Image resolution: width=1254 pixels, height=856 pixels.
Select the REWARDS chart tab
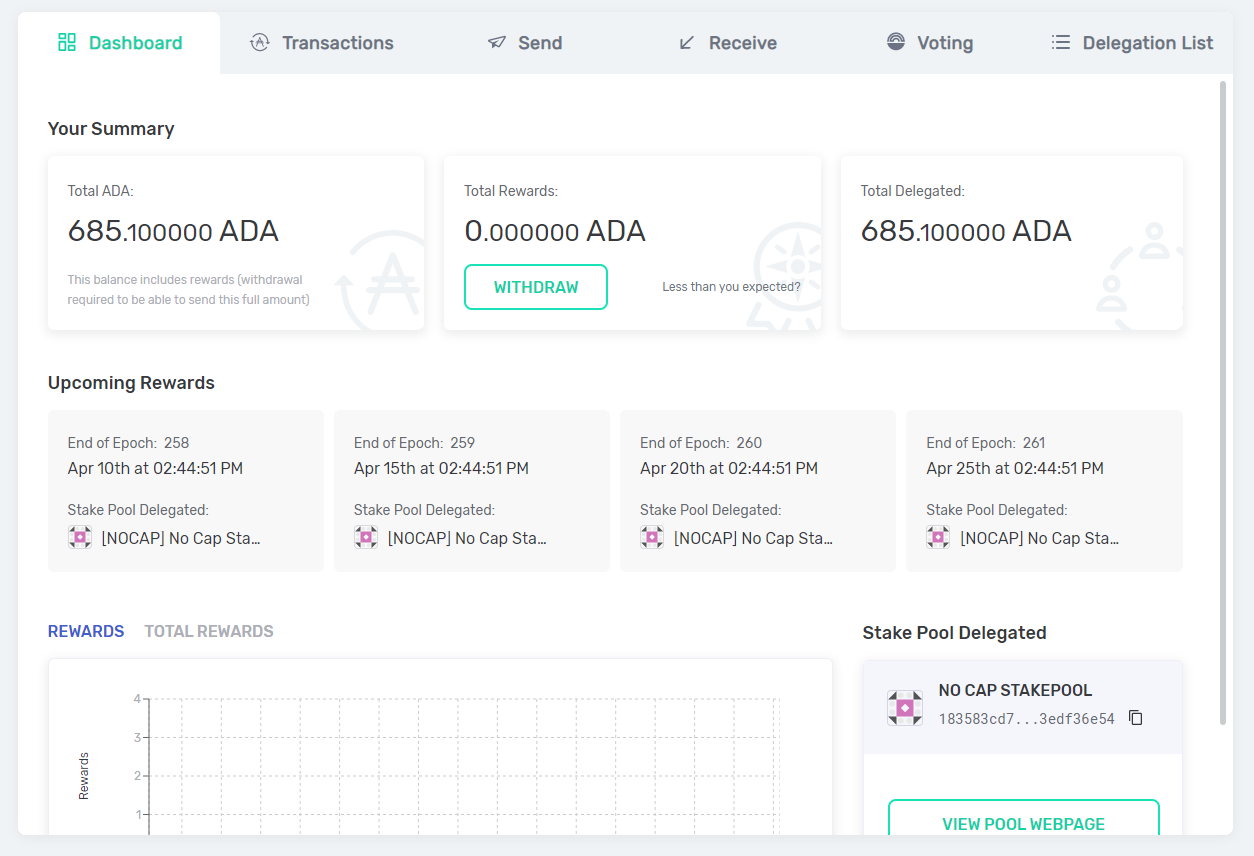[x=86, y=631]
